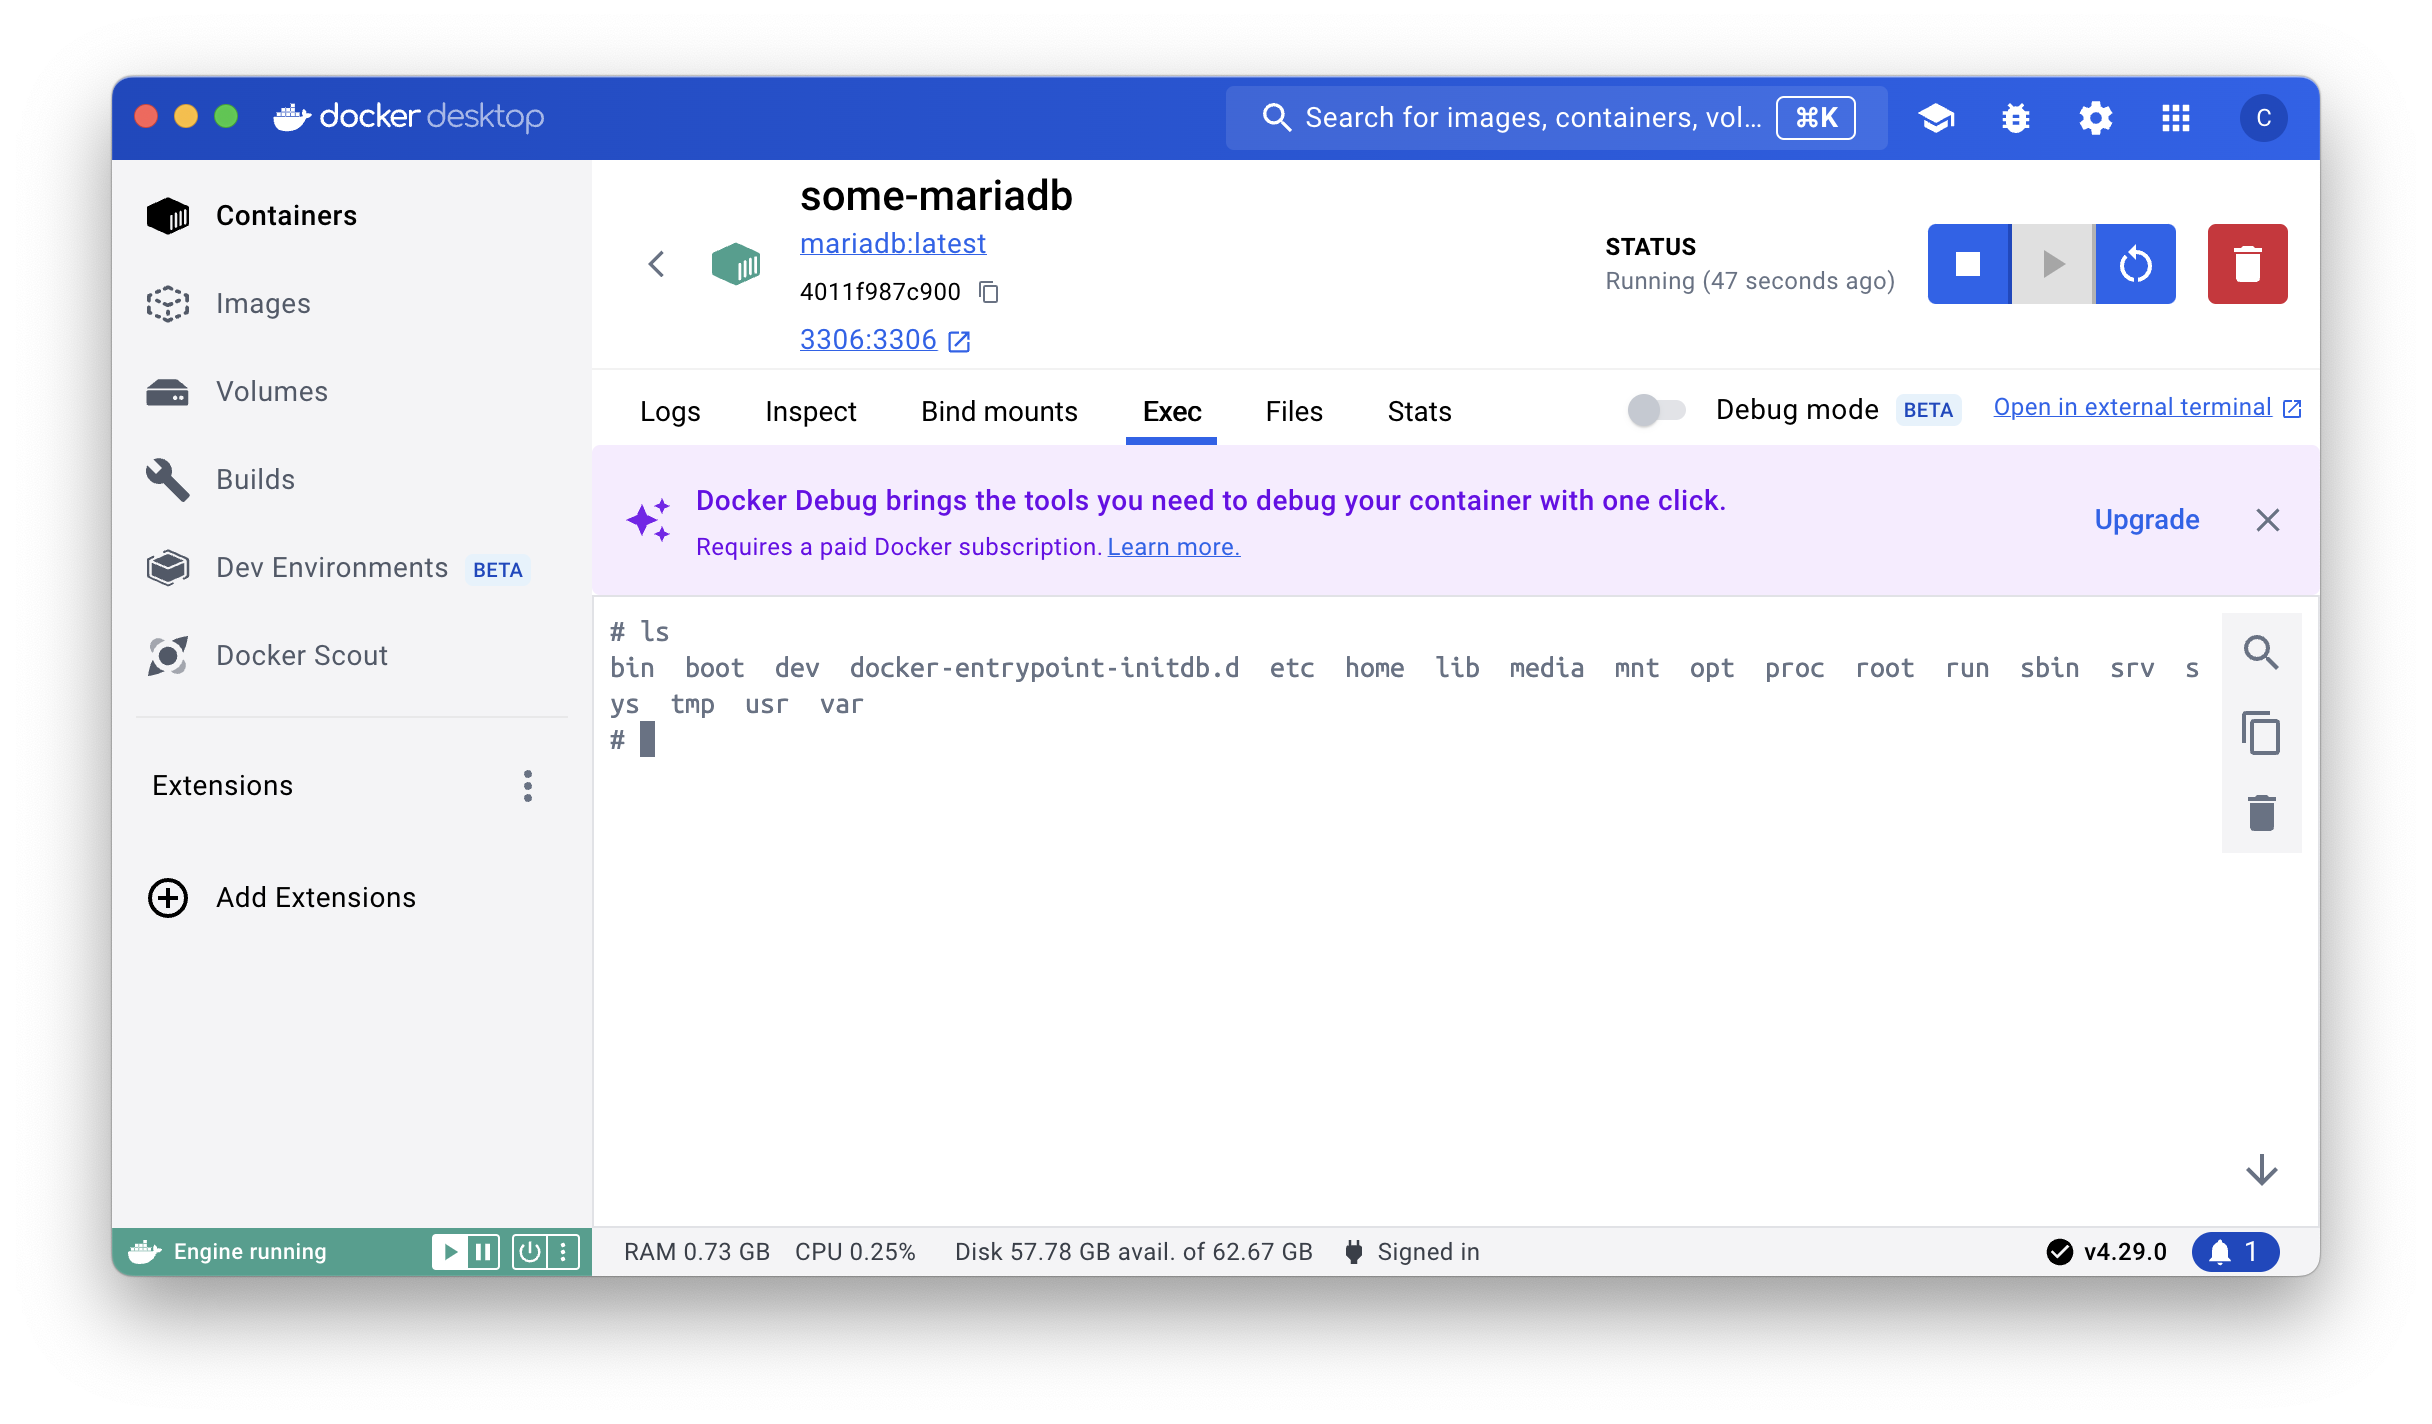
Task: Stop the some-mariadb container
Action: (1968, 264)
